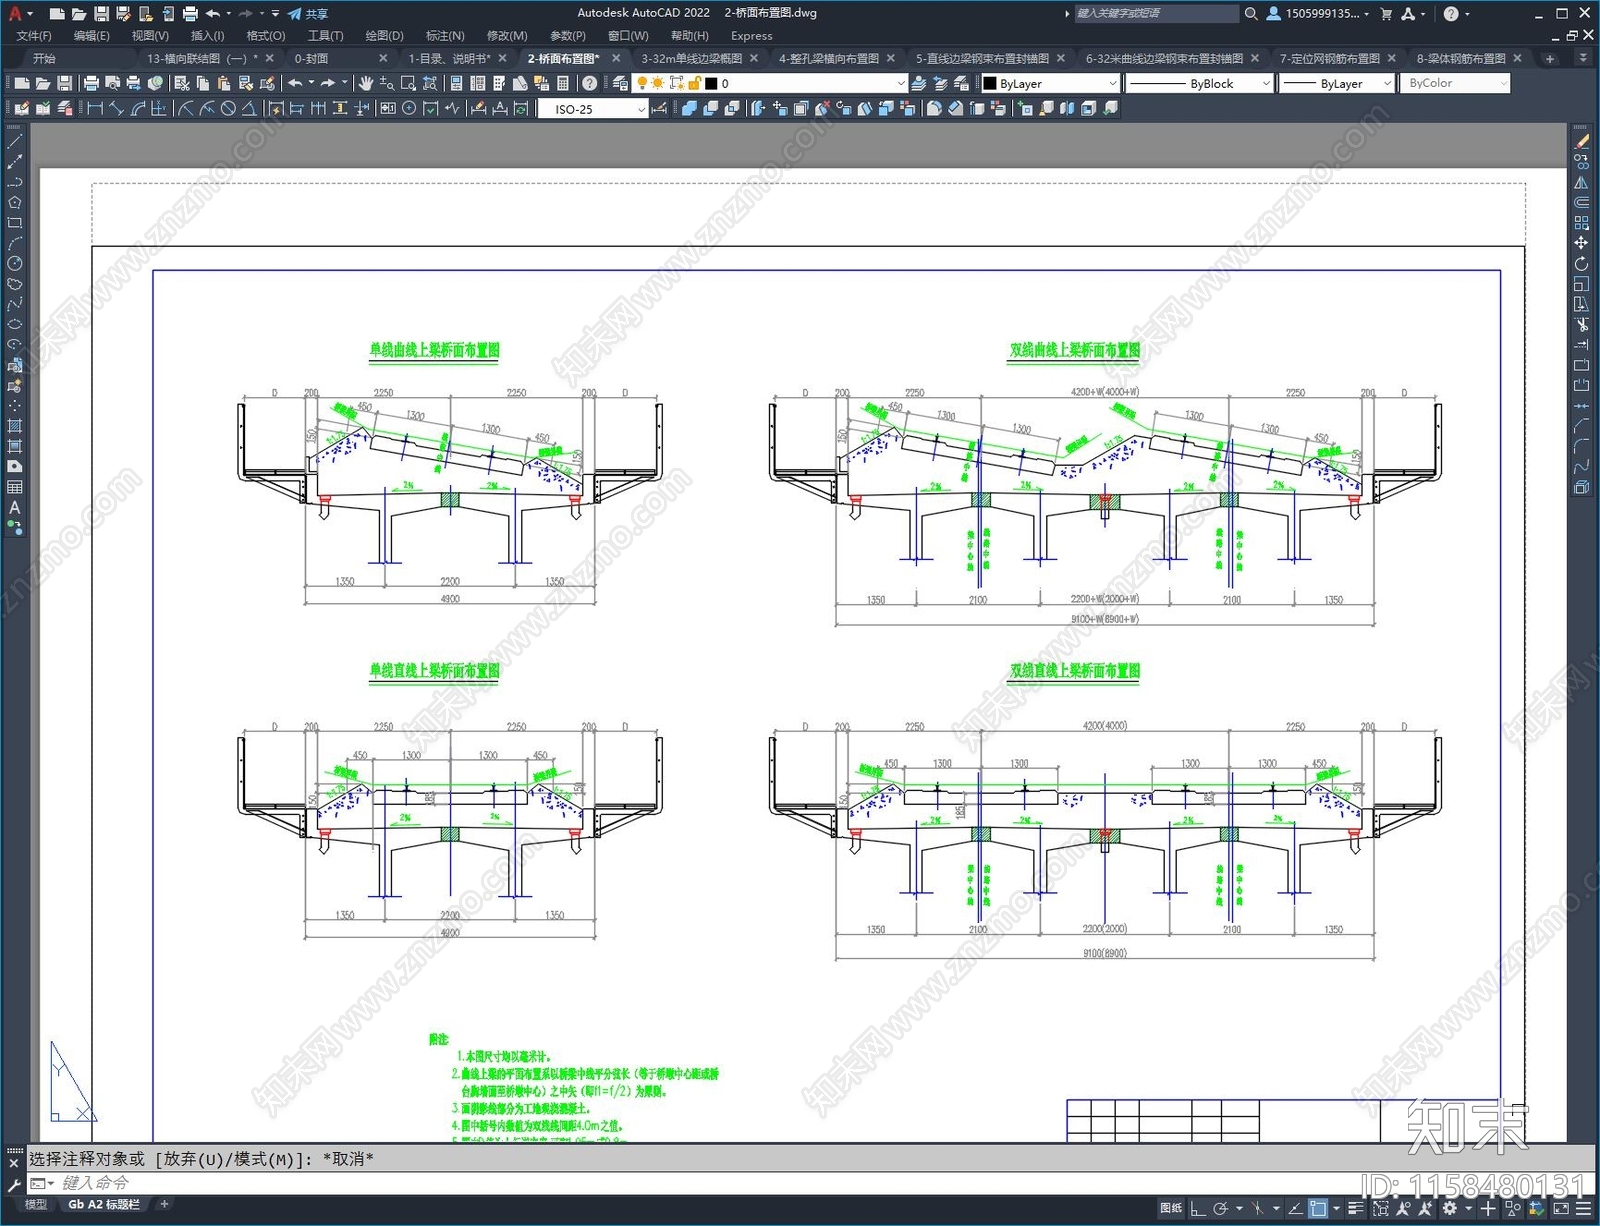The image size is (1600, 1226).
Task: Click the Pan hand tool in toolbar
Action: tap(366, 83)
